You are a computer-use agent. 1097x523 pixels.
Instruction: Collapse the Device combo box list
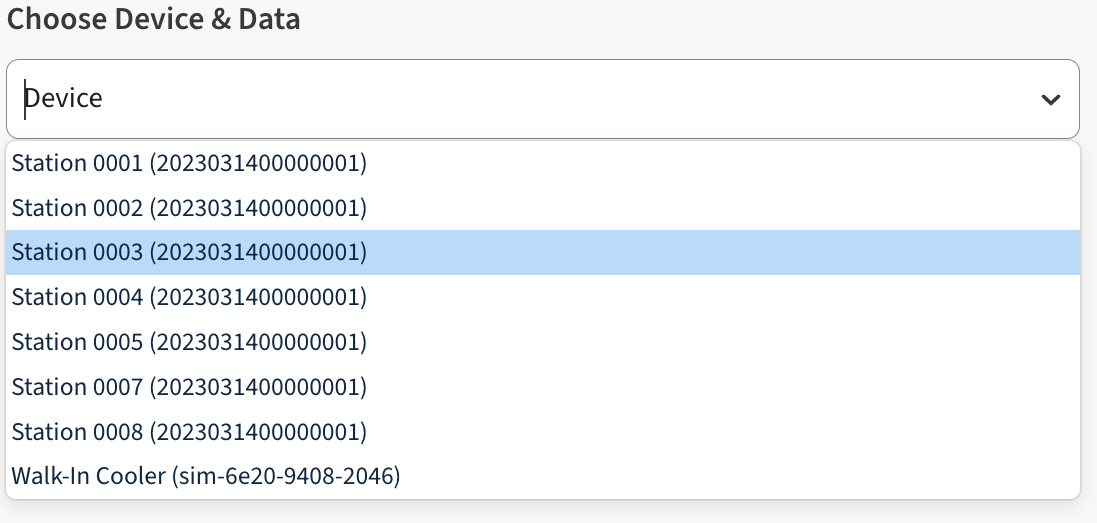pyautogui.click(x=1050, y=99)
